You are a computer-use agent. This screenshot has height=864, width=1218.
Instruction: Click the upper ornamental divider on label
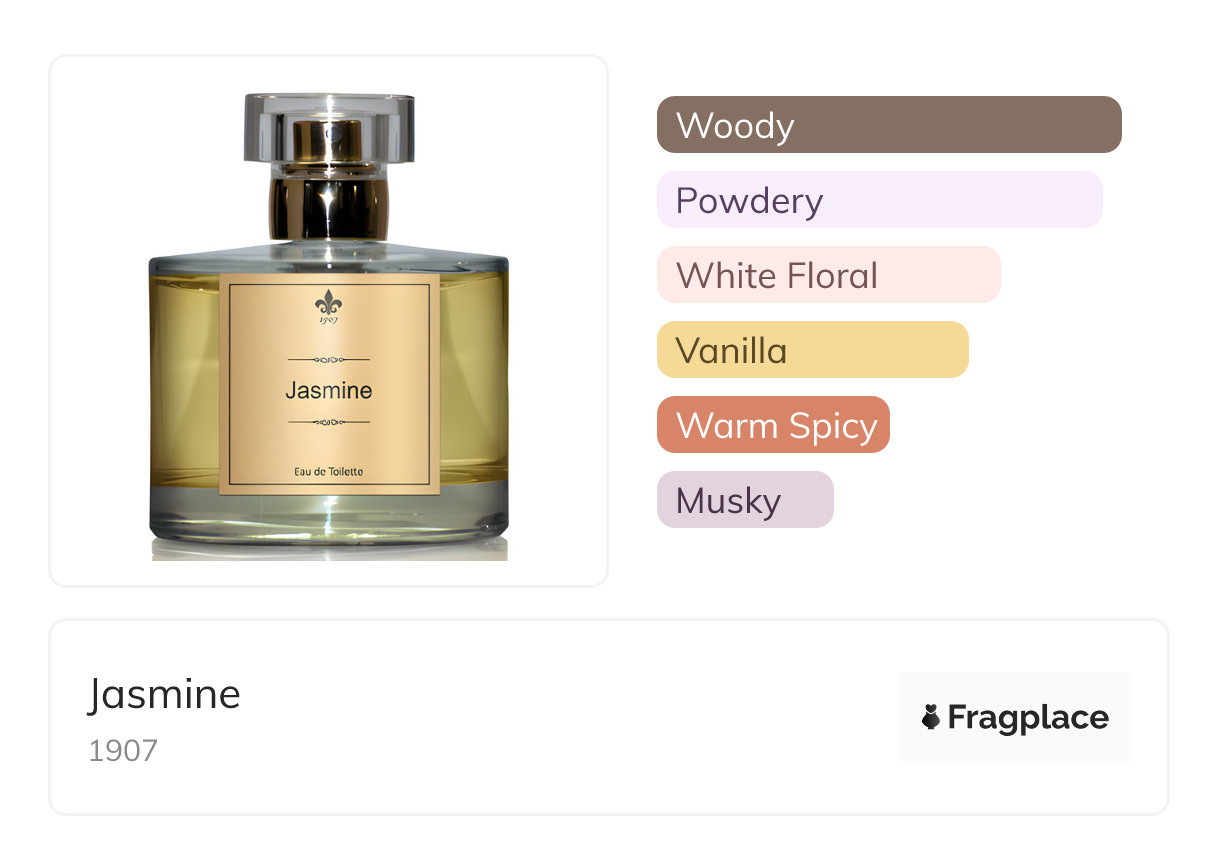click(329, 359)
